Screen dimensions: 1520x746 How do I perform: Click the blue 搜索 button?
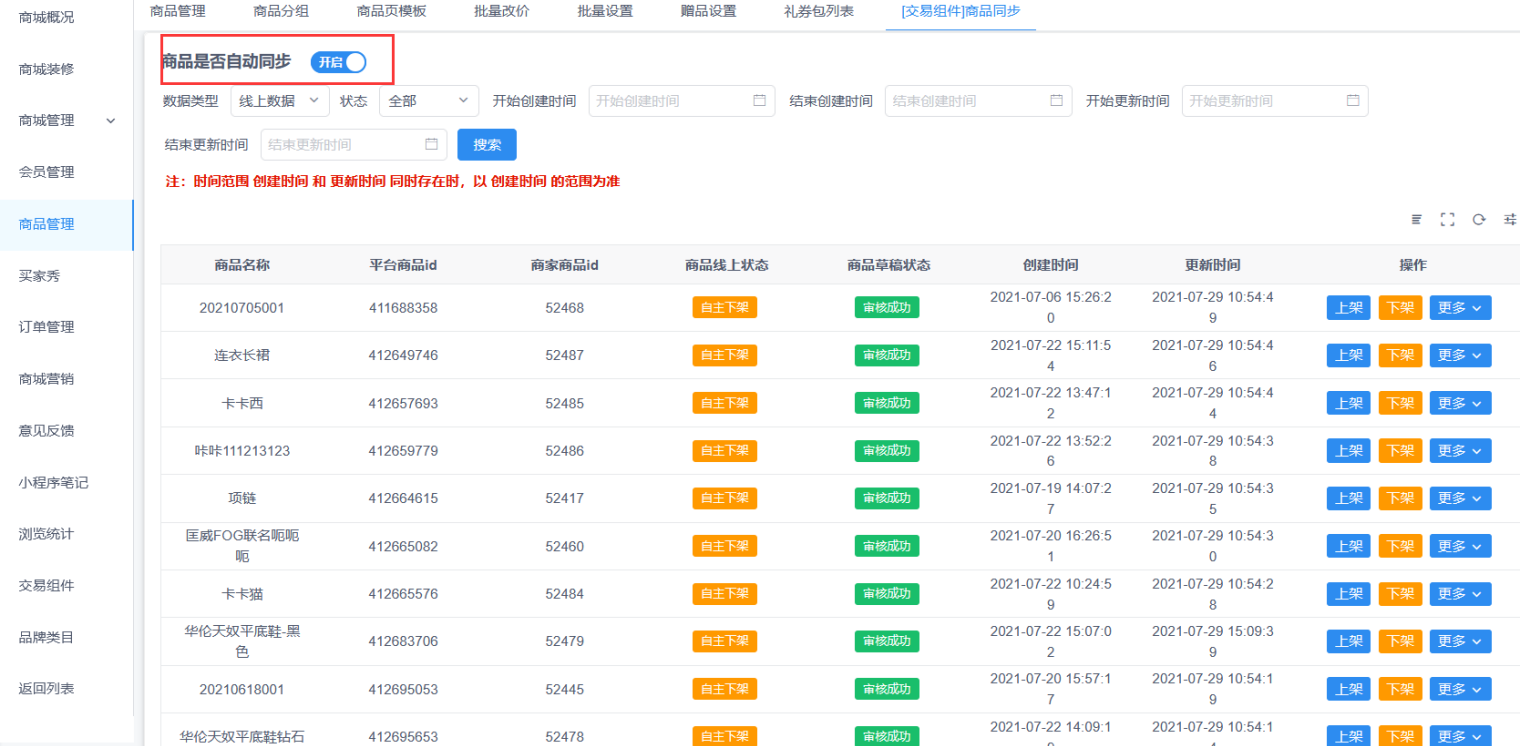tap(487, 144)
